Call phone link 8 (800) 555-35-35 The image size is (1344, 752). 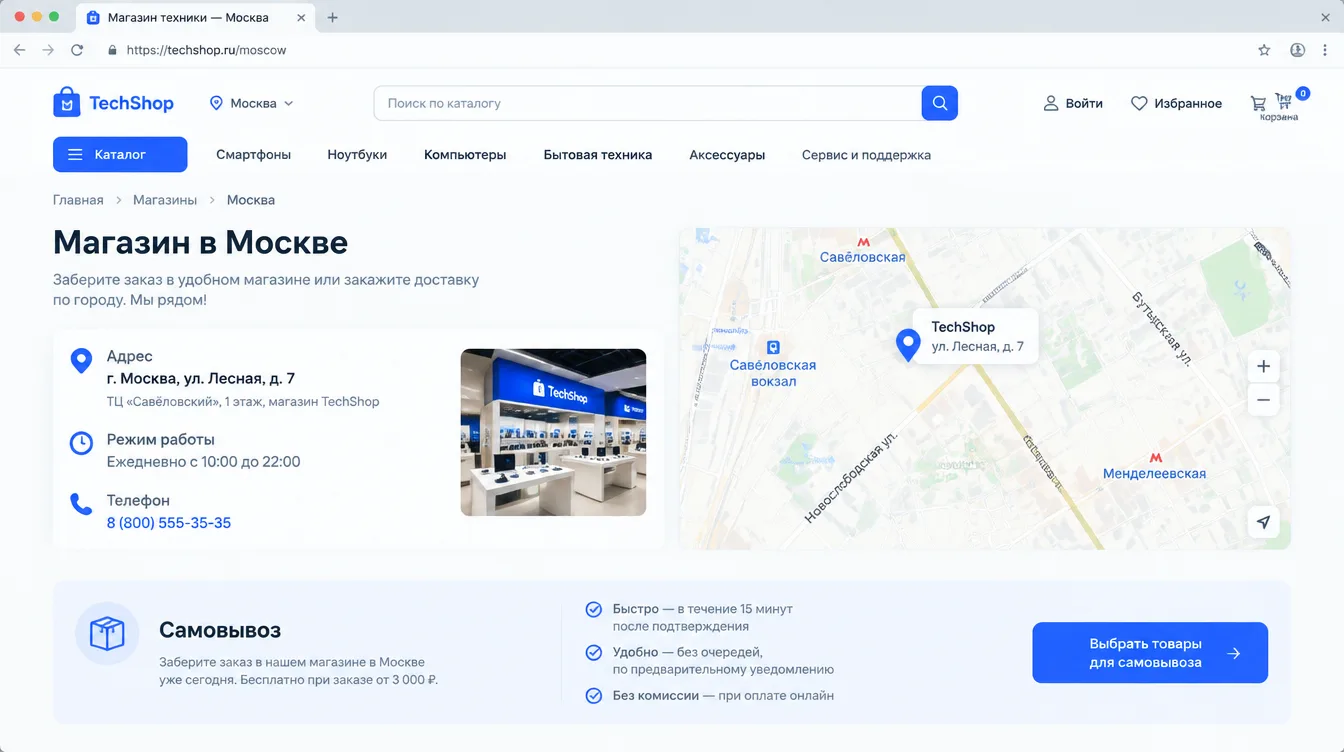point(169,523)
